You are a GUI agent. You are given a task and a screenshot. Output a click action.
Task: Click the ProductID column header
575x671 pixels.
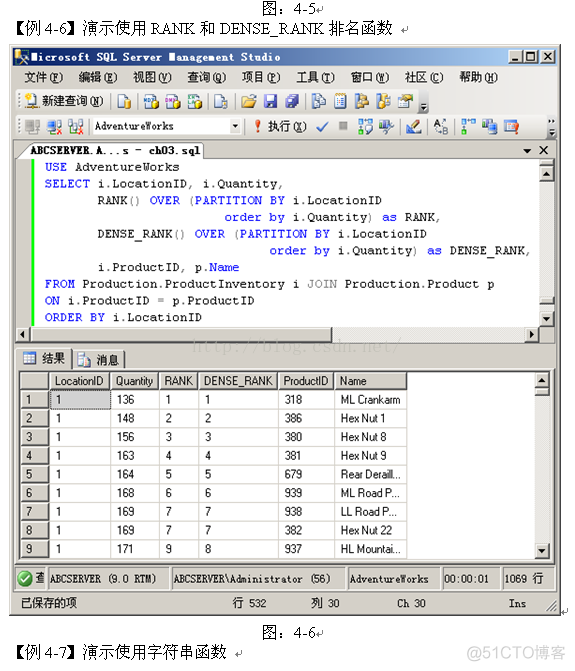click(x=306, y=381)
